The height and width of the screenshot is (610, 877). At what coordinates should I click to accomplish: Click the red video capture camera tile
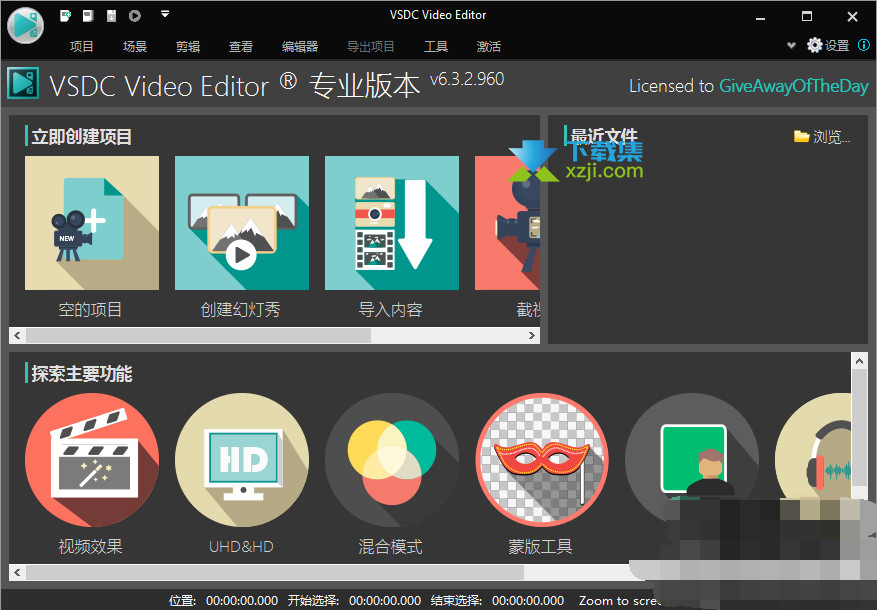click(507, 223)
